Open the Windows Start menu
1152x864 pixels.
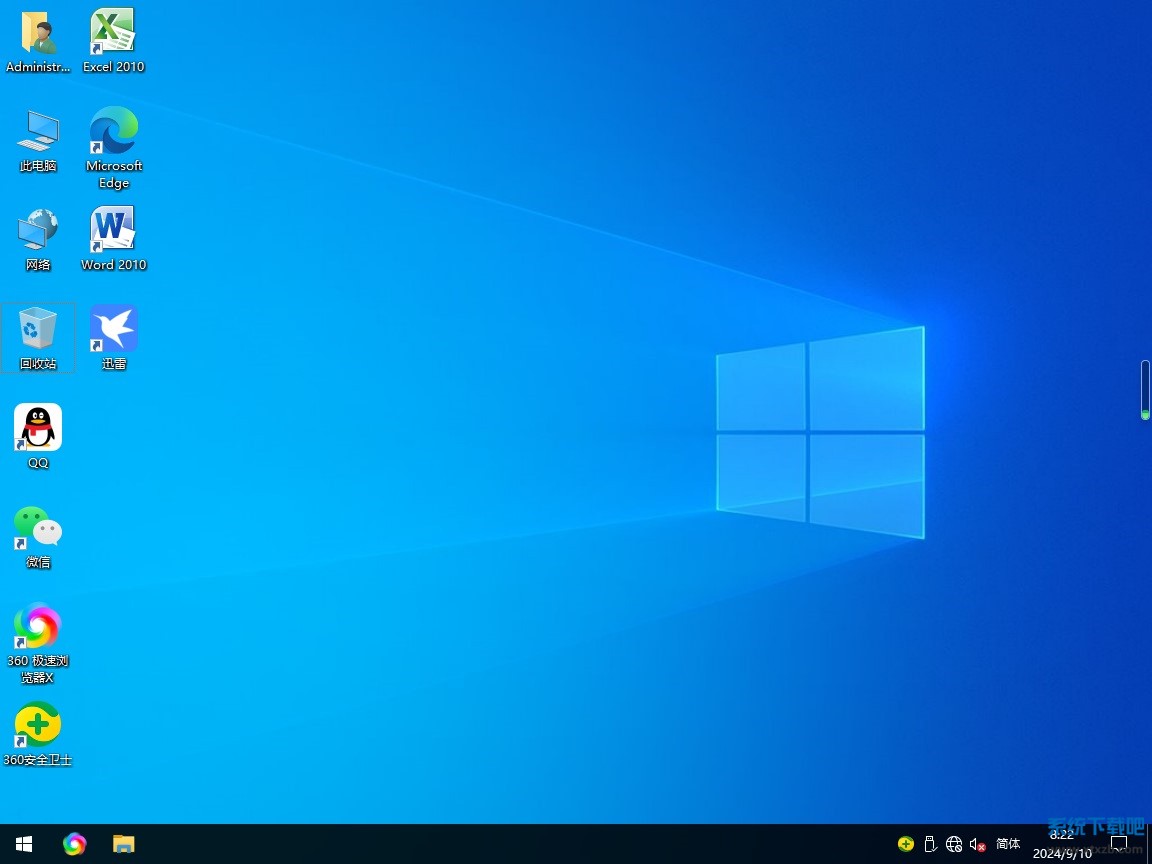pos(24,844)
